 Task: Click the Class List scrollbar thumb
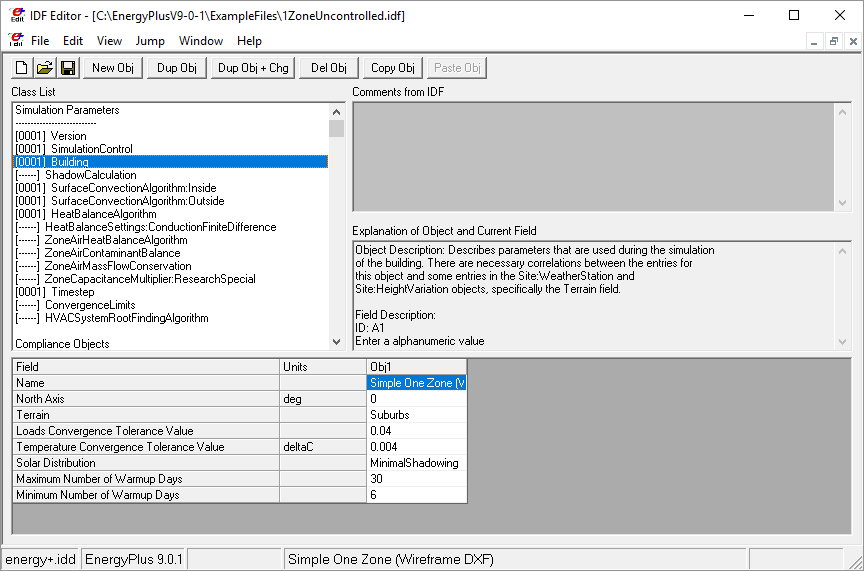click(x=337, y=128)
